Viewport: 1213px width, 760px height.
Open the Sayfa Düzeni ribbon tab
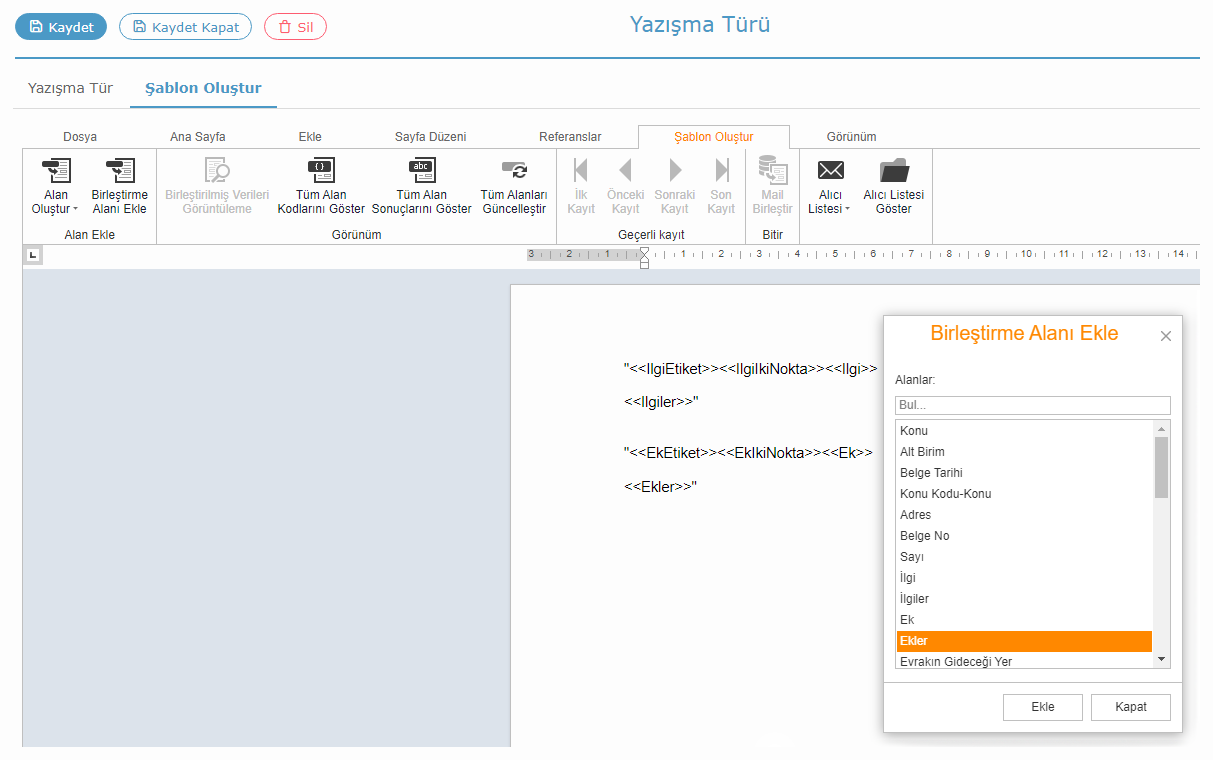[x=431, y=137]
